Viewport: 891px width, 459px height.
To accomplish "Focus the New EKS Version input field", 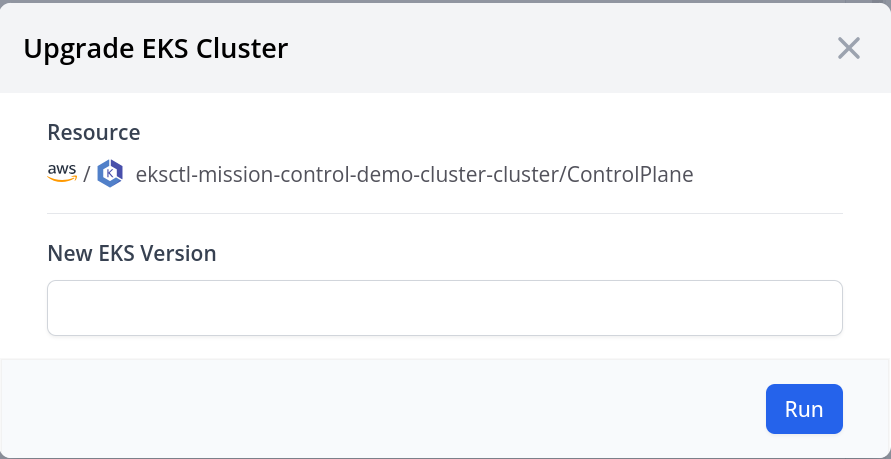I will pyautogui.click(x=444, y=308).
